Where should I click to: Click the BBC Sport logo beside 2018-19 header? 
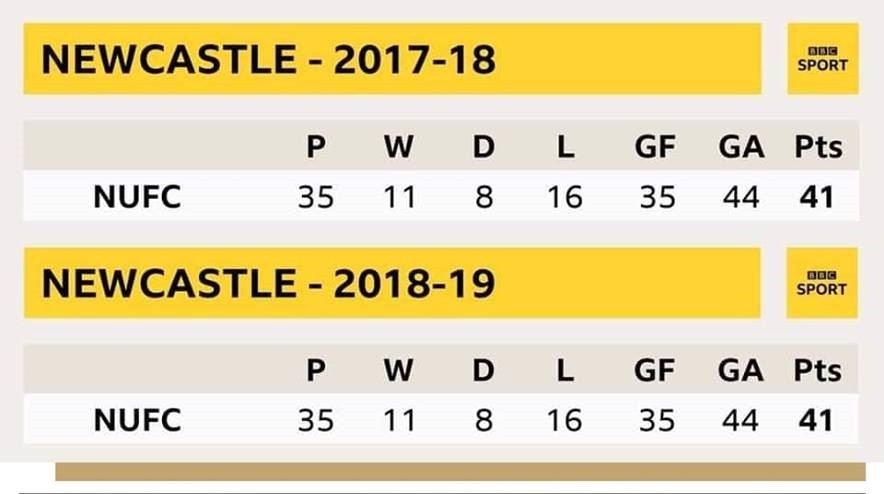pyautogui.click(x=822, y=283)
